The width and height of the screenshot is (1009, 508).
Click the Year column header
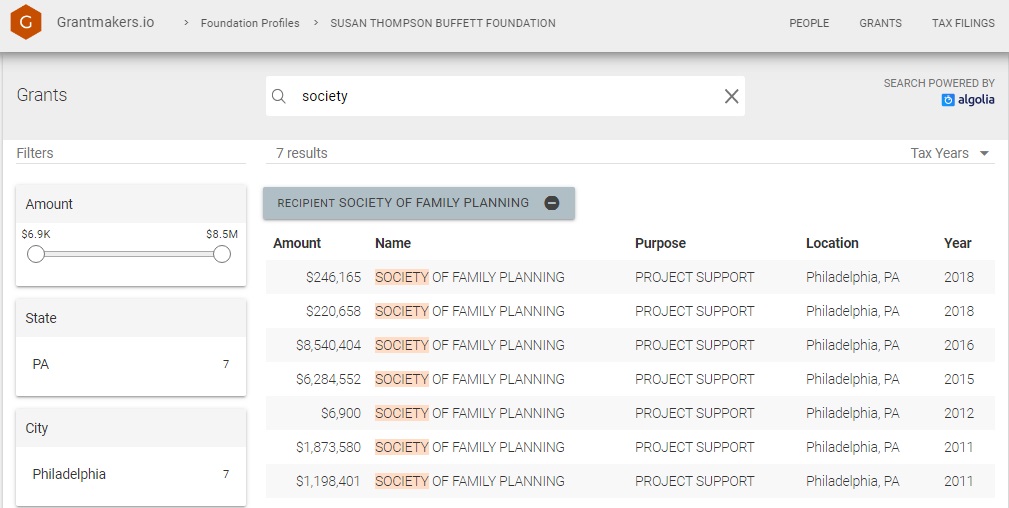click(x=958, y=243)
